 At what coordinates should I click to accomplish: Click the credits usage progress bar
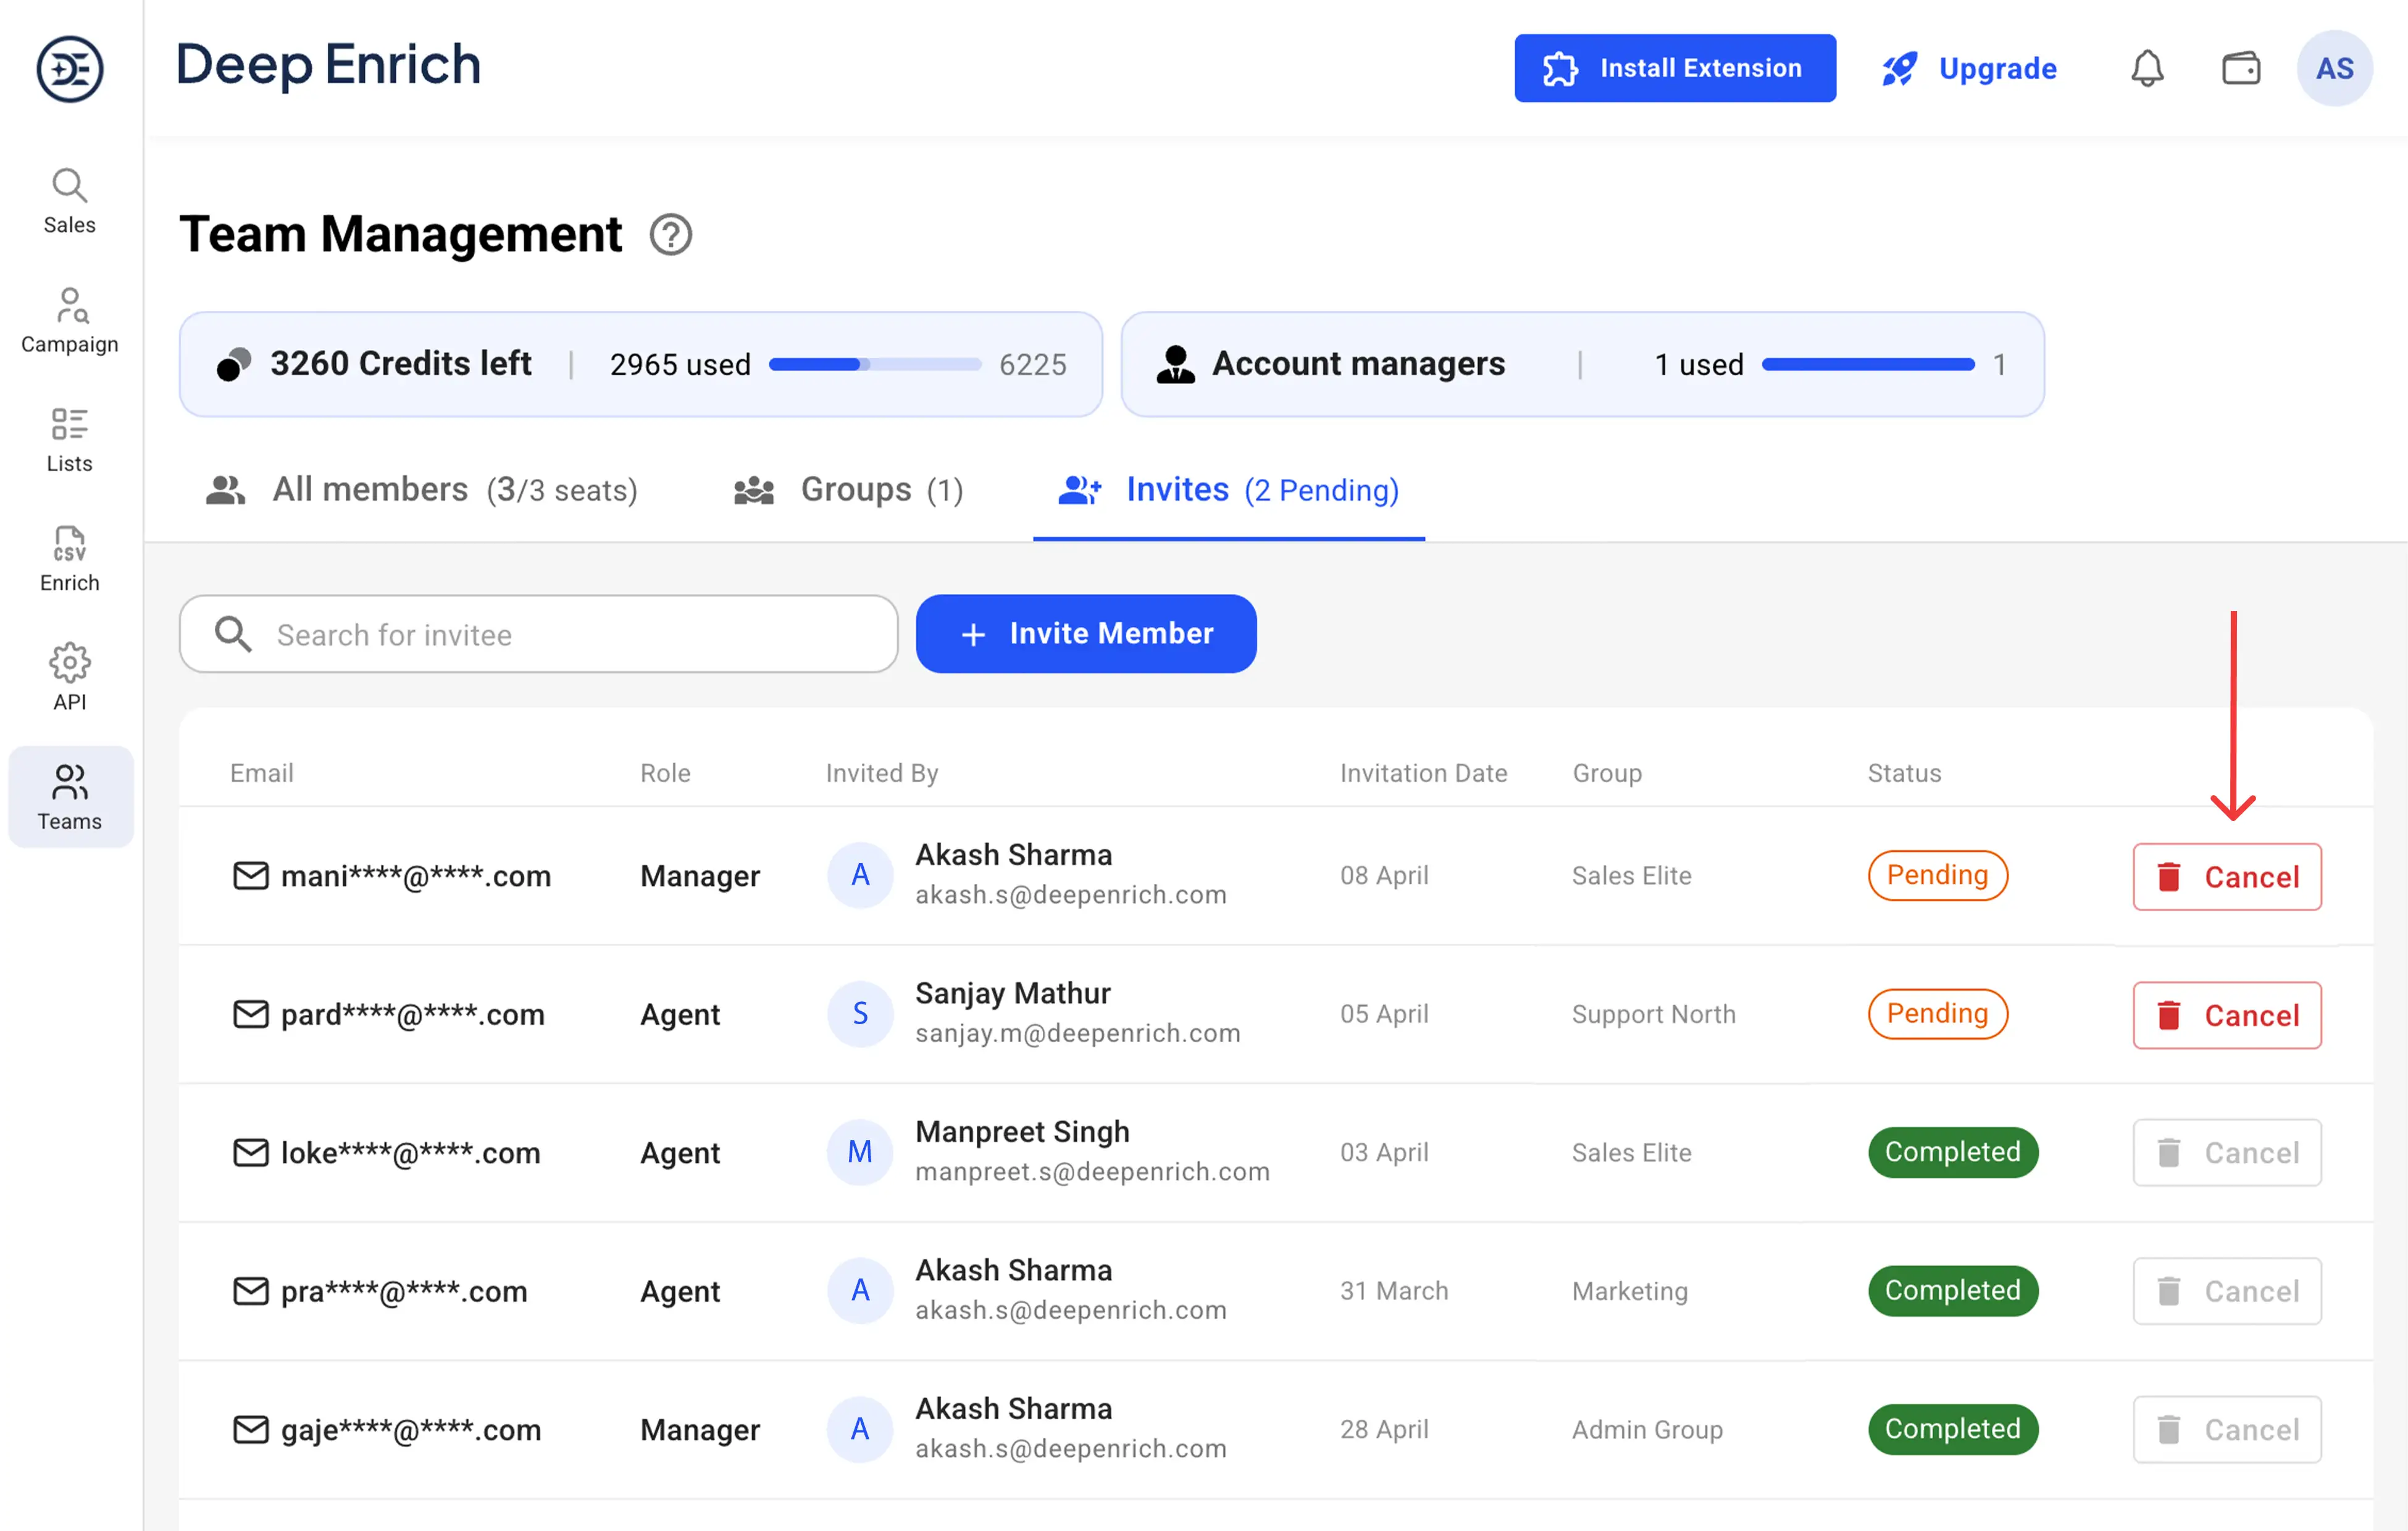(875, 365)
